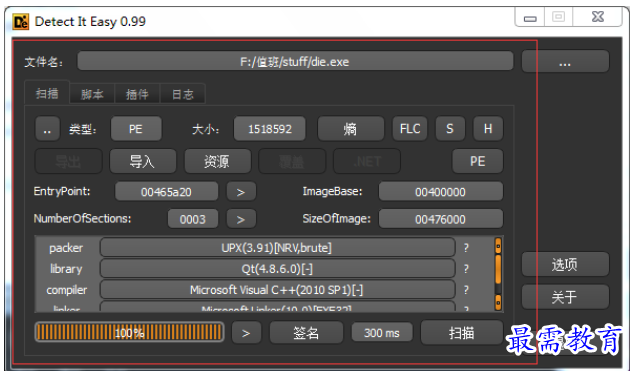Select the compiler result Microsoft Visual C++(2010 SP1)
The image size is (630, 371).
click(x=277, y=290)
